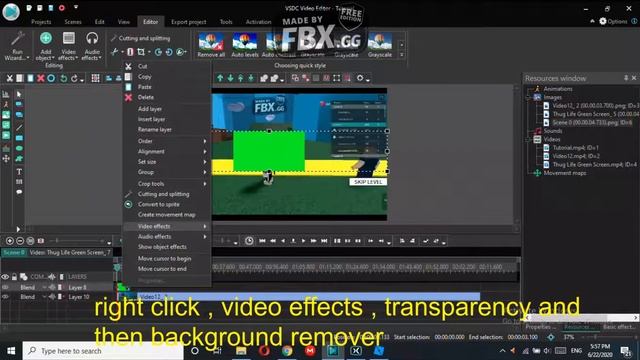Open the View ribbon tab
This screenshot has height=360, width=640.
pyautogui.click(x=124, y=22)
